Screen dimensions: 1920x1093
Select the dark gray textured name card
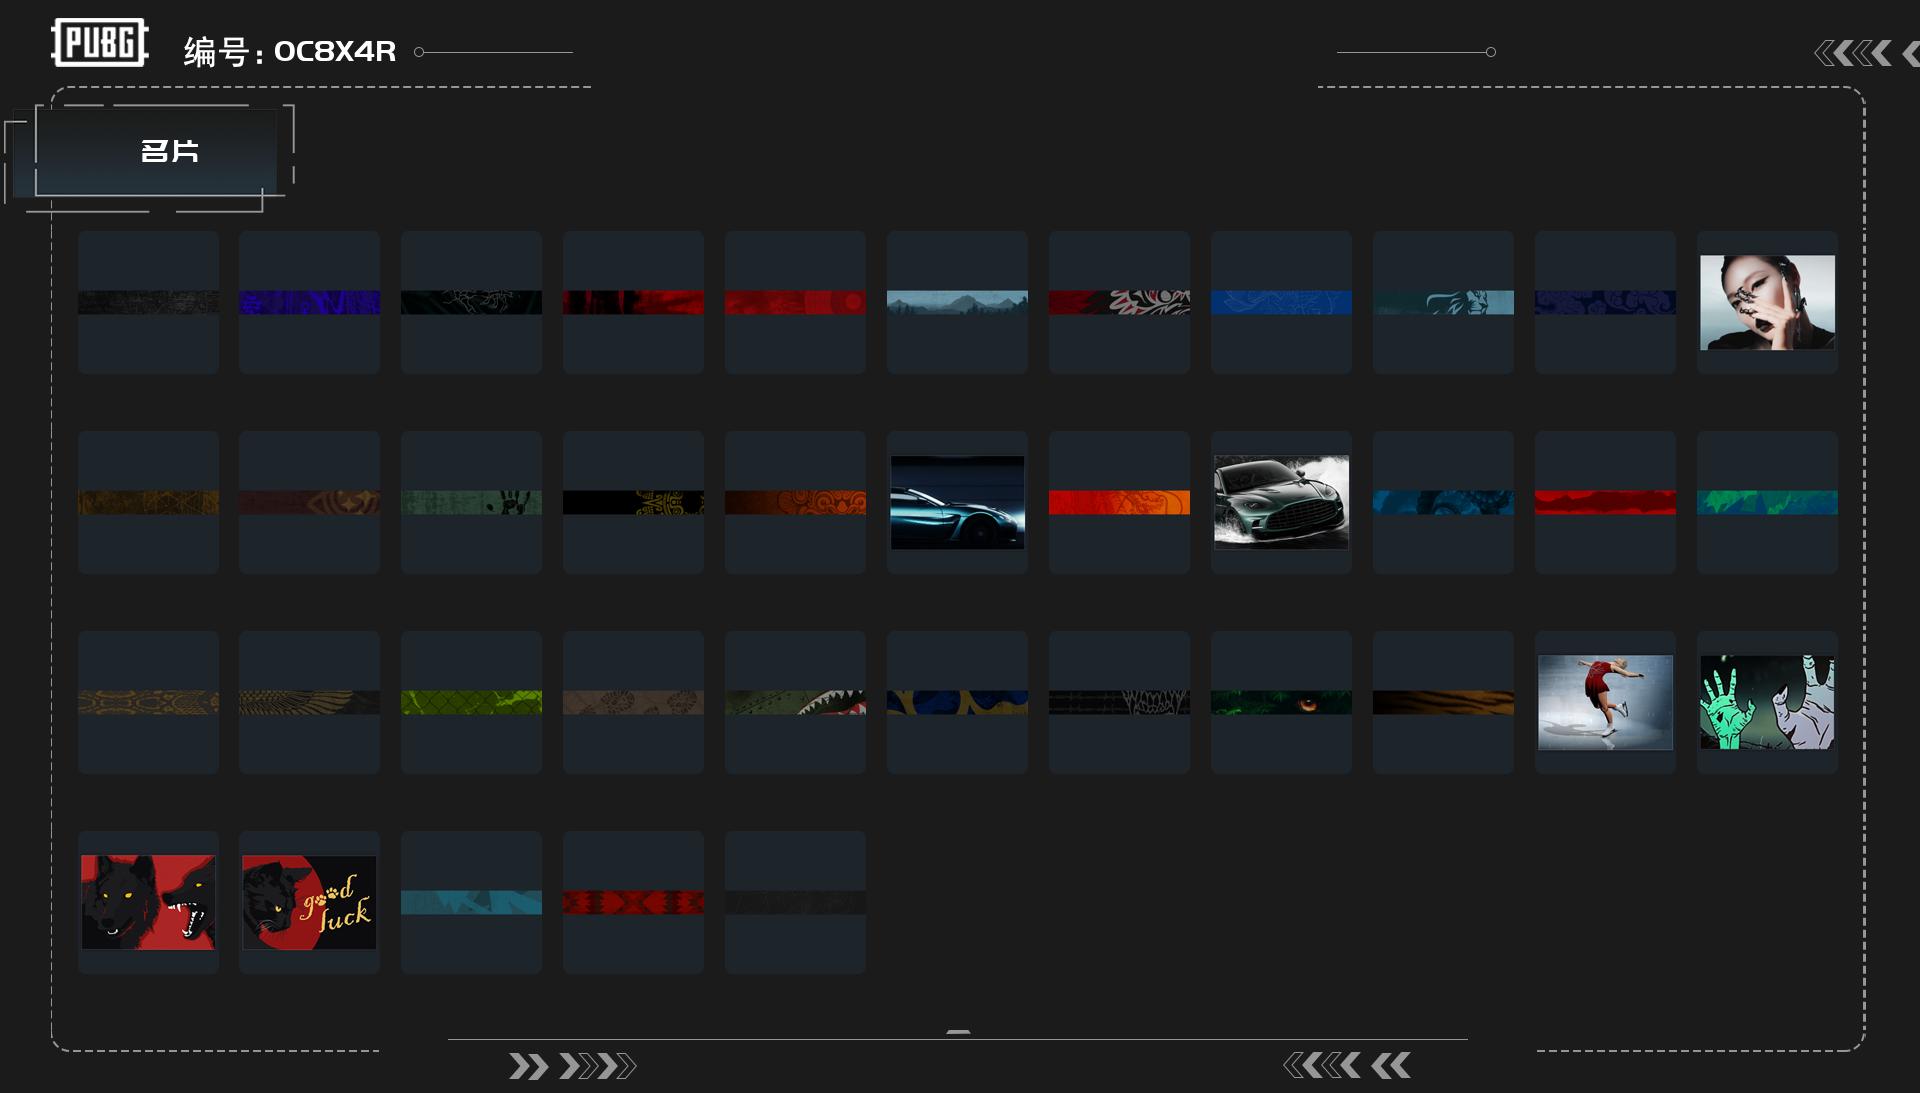coord(148,302)
